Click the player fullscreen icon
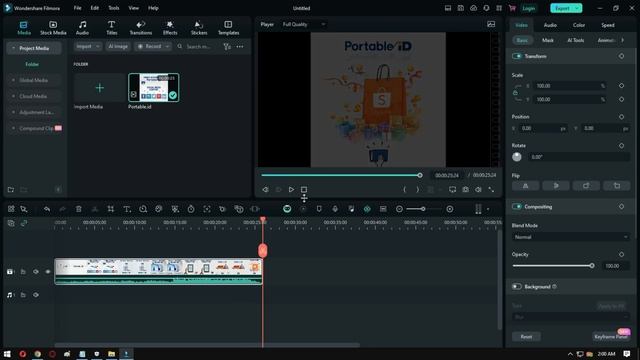Screen dimensions: 640x360 click(491, 189)
